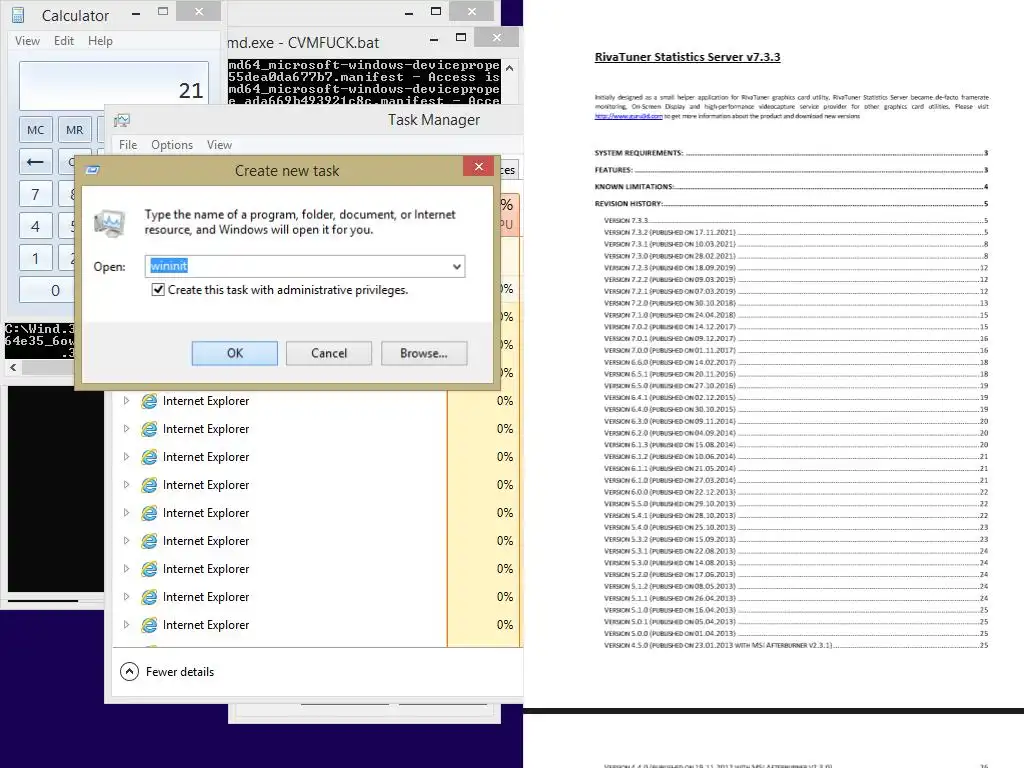Open Calculator Edit menu

(x=64, y=40)
